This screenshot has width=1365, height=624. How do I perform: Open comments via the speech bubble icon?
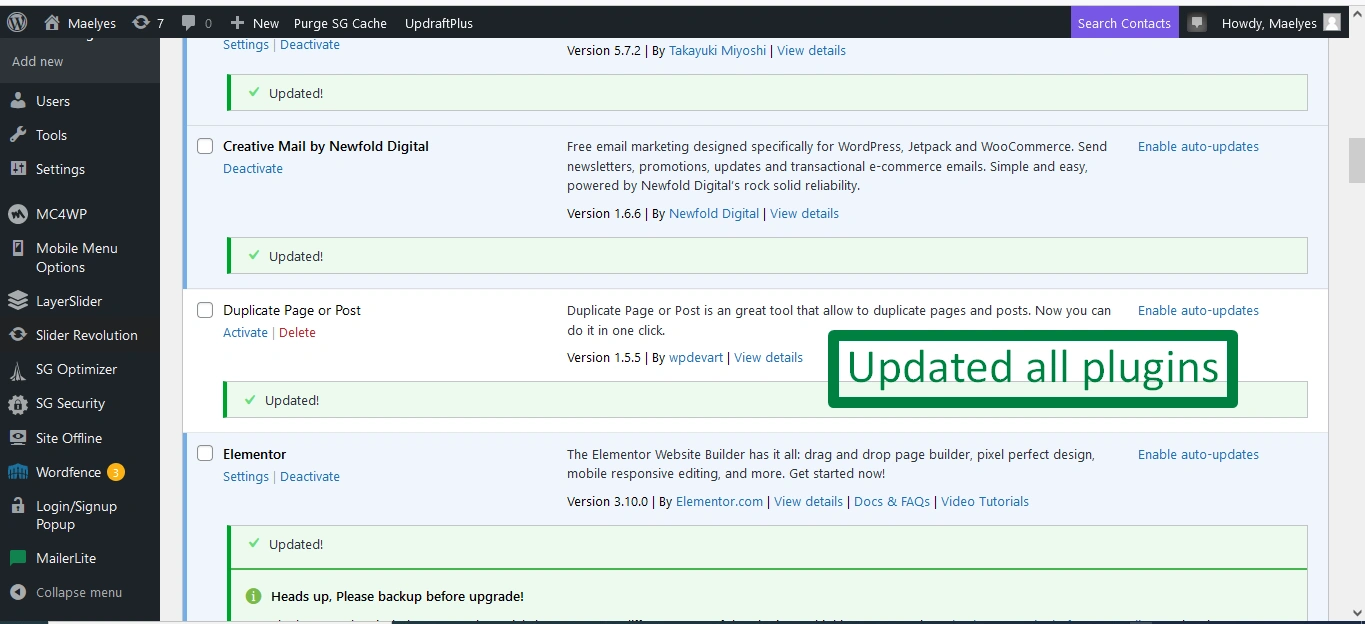coord(190,22)
